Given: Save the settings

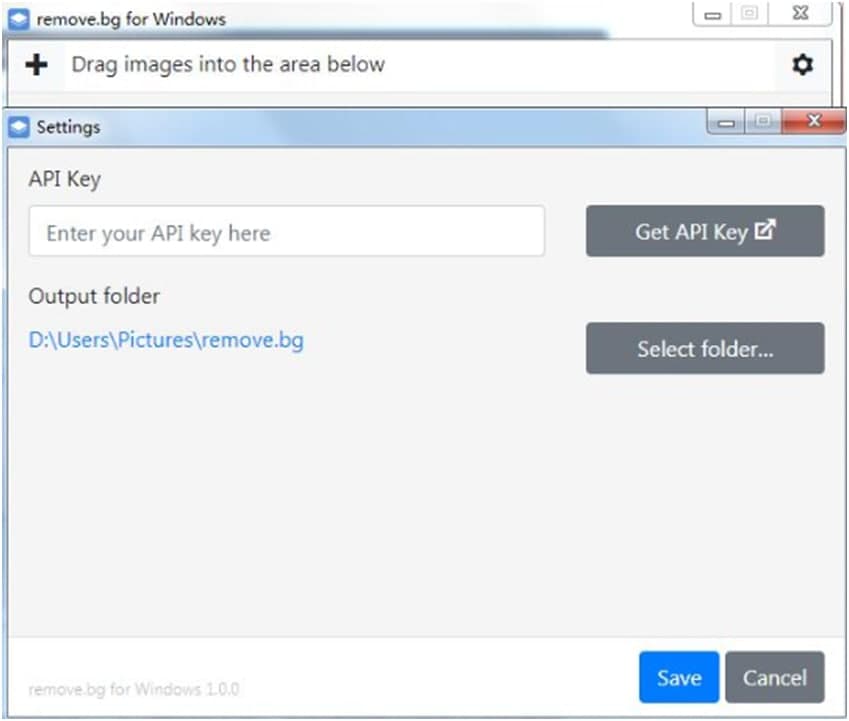Looking at the screenshot, I should click(678, 678).
